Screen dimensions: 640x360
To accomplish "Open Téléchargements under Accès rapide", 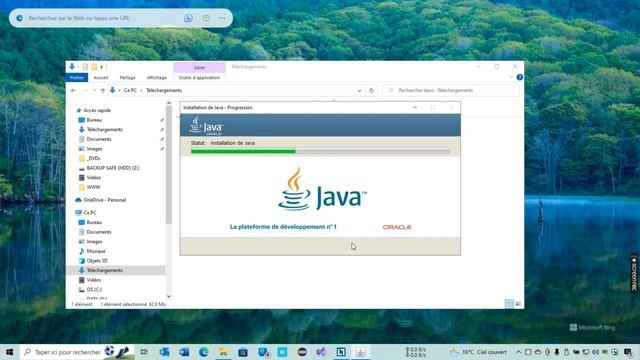I will (104, 129).
